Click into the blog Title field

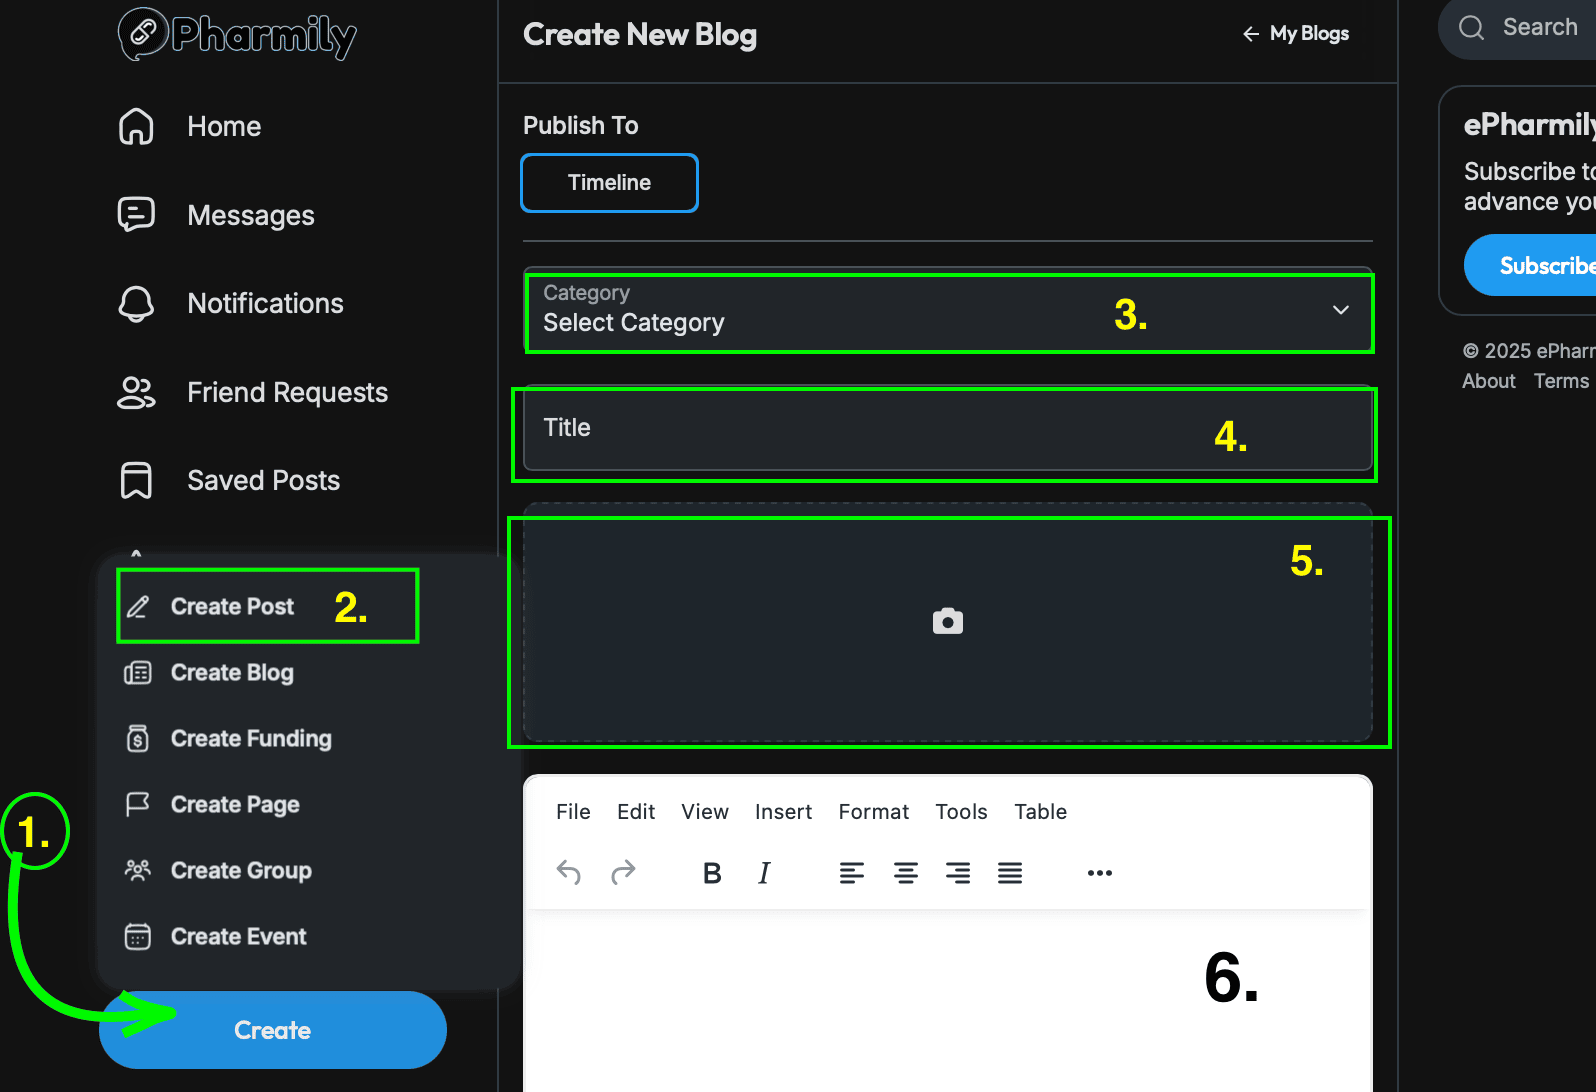click(947, 428)
